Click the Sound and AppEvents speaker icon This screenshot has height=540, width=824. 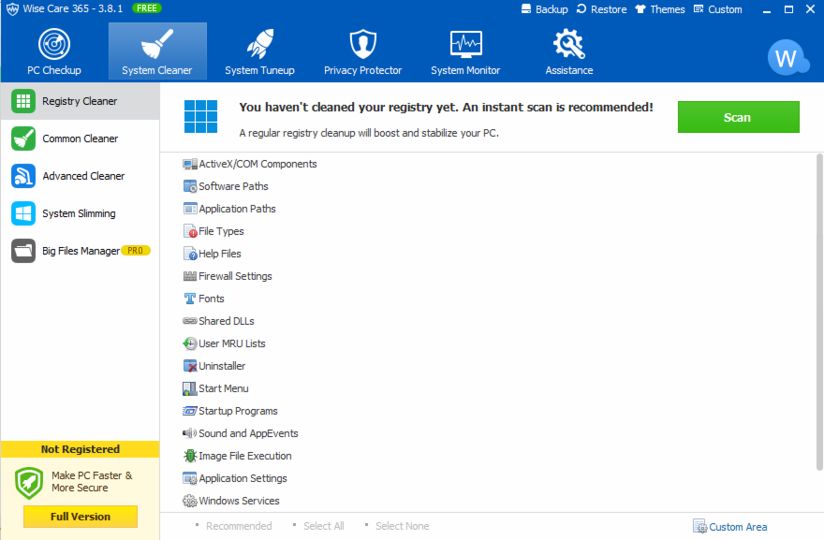click(190, 433)
